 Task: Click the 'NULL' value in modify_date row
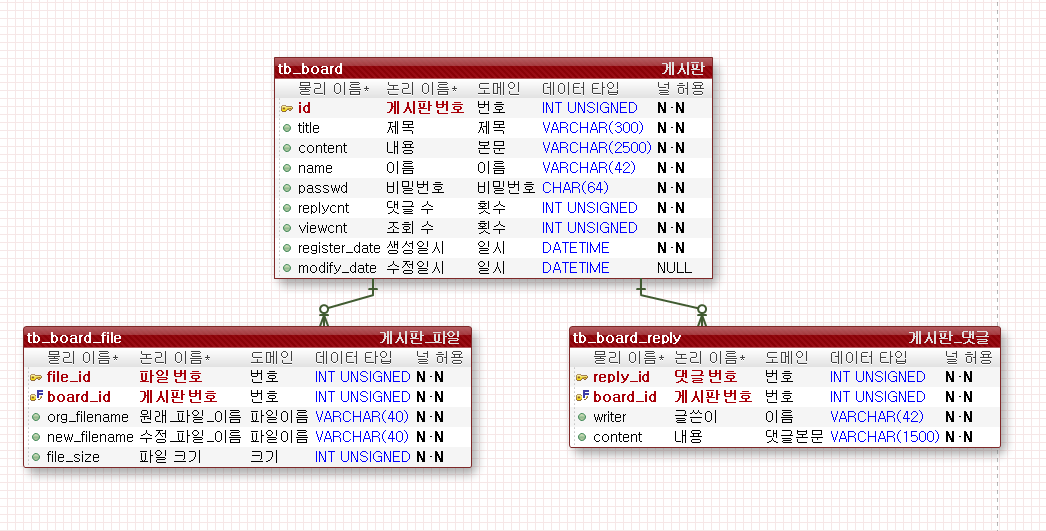pos(674,268)
